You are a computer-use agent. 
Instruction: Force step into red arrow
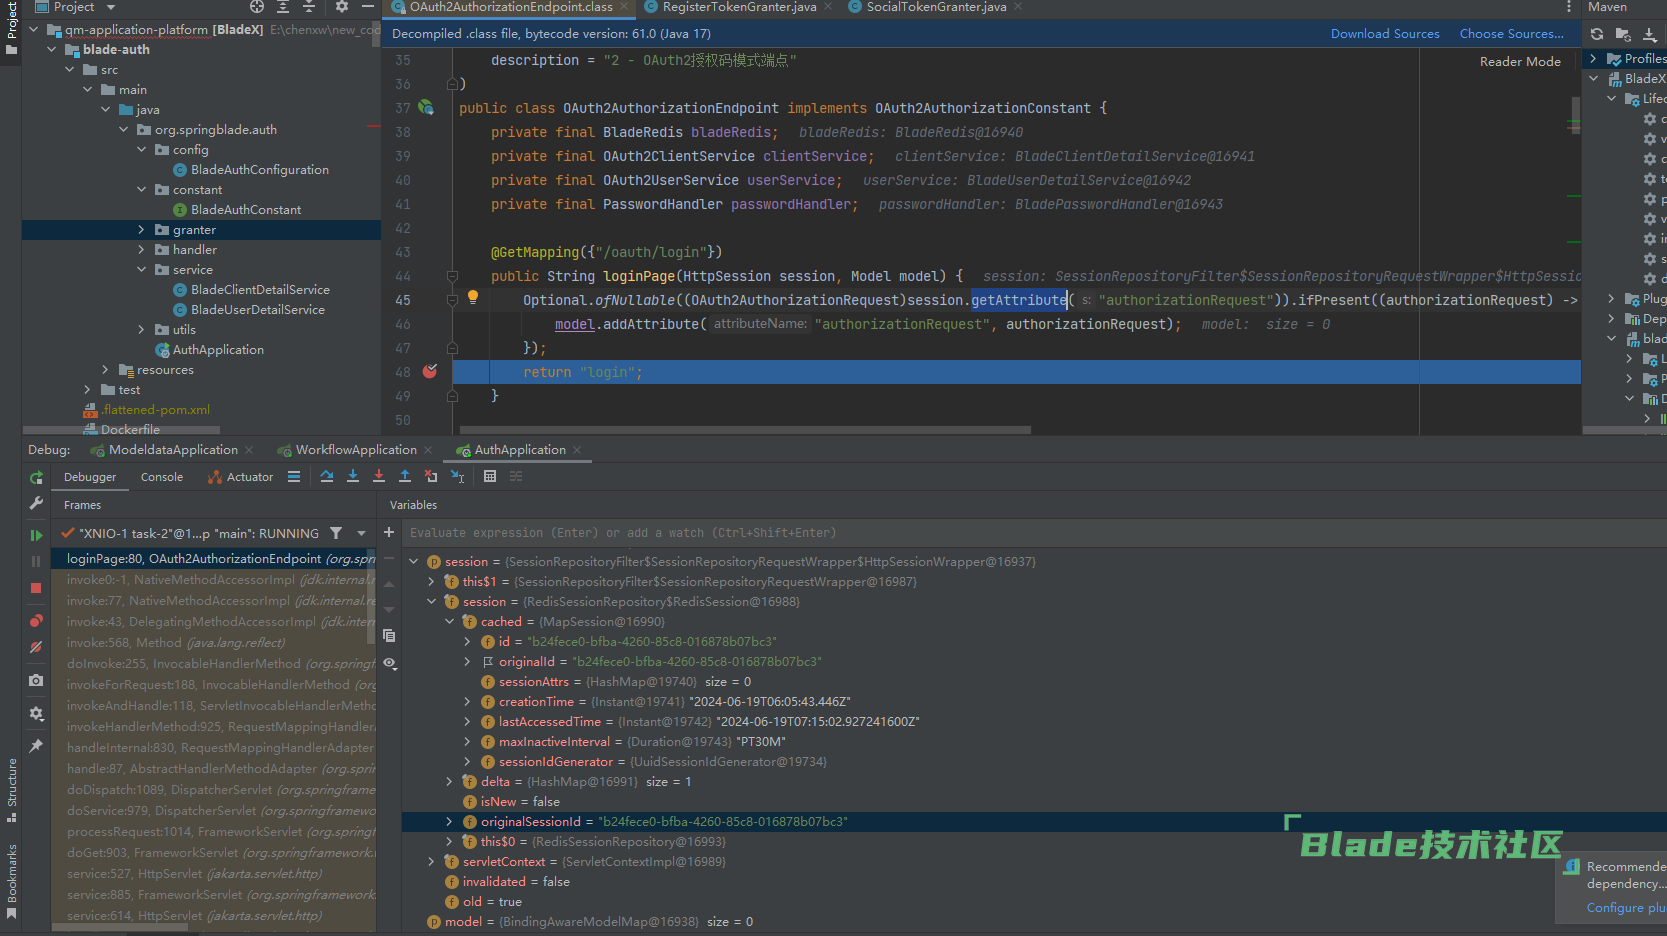[x=379, y=477]
